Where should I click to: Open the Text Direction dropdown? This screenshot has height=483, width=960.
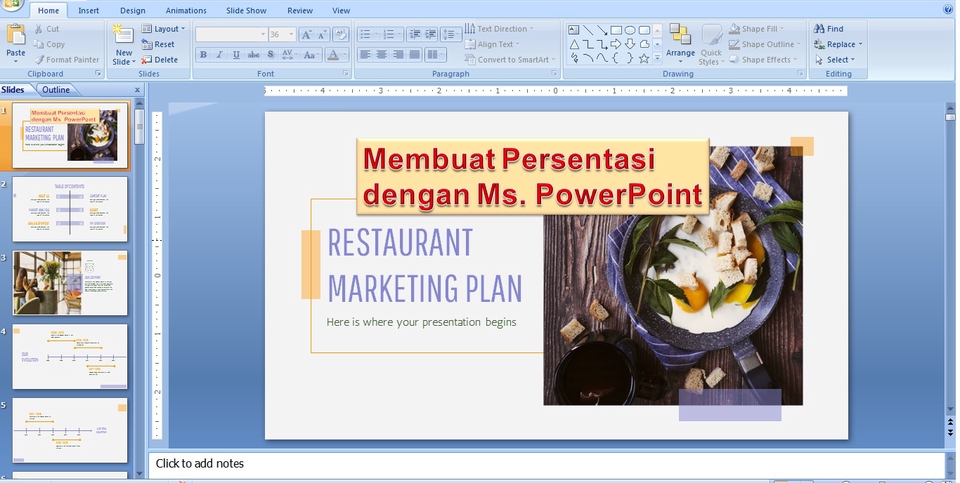pos(499,29)
